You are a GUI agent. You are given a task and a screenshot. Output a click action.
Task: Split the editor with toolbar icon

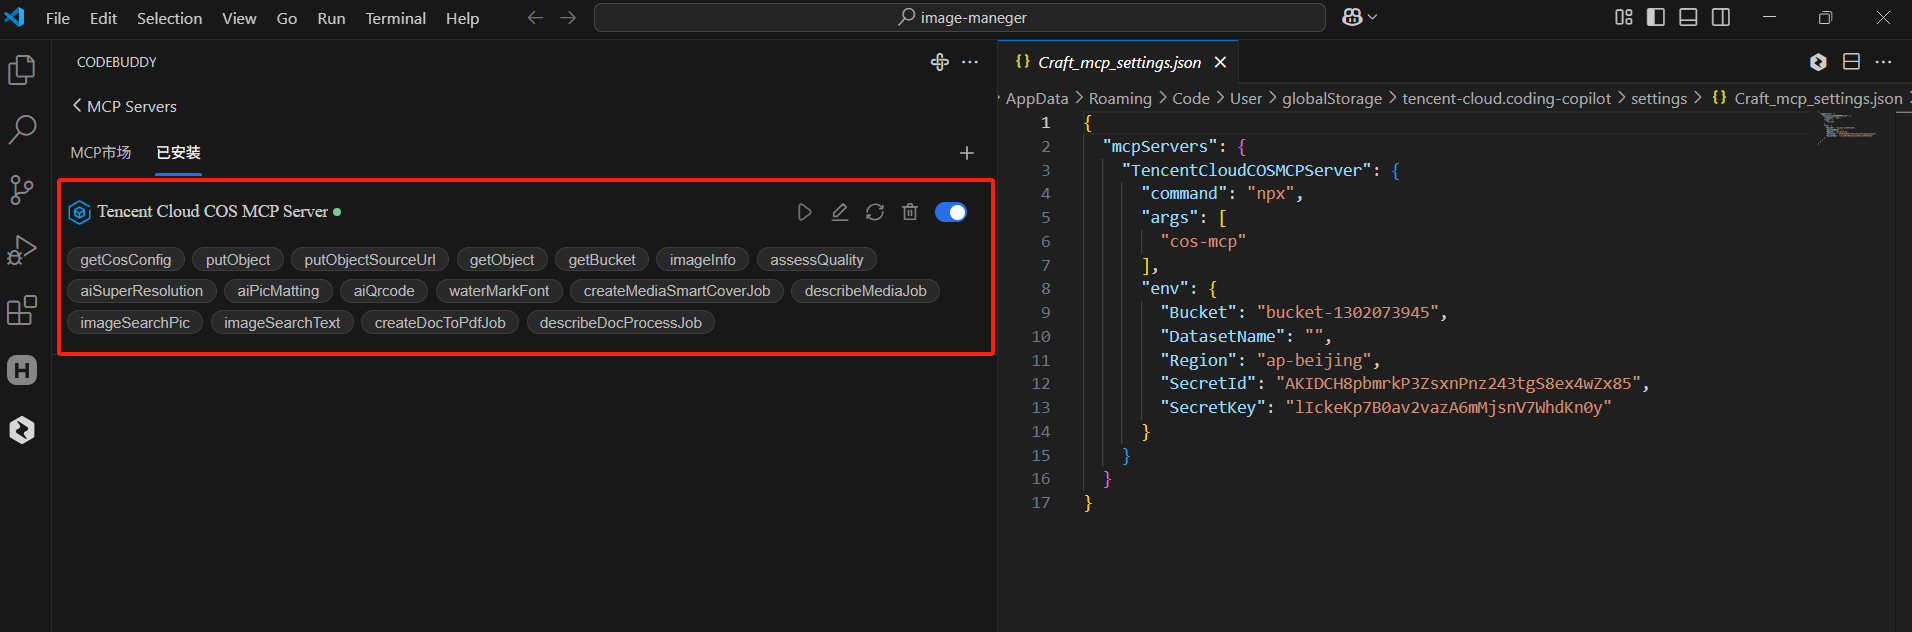1852,62
